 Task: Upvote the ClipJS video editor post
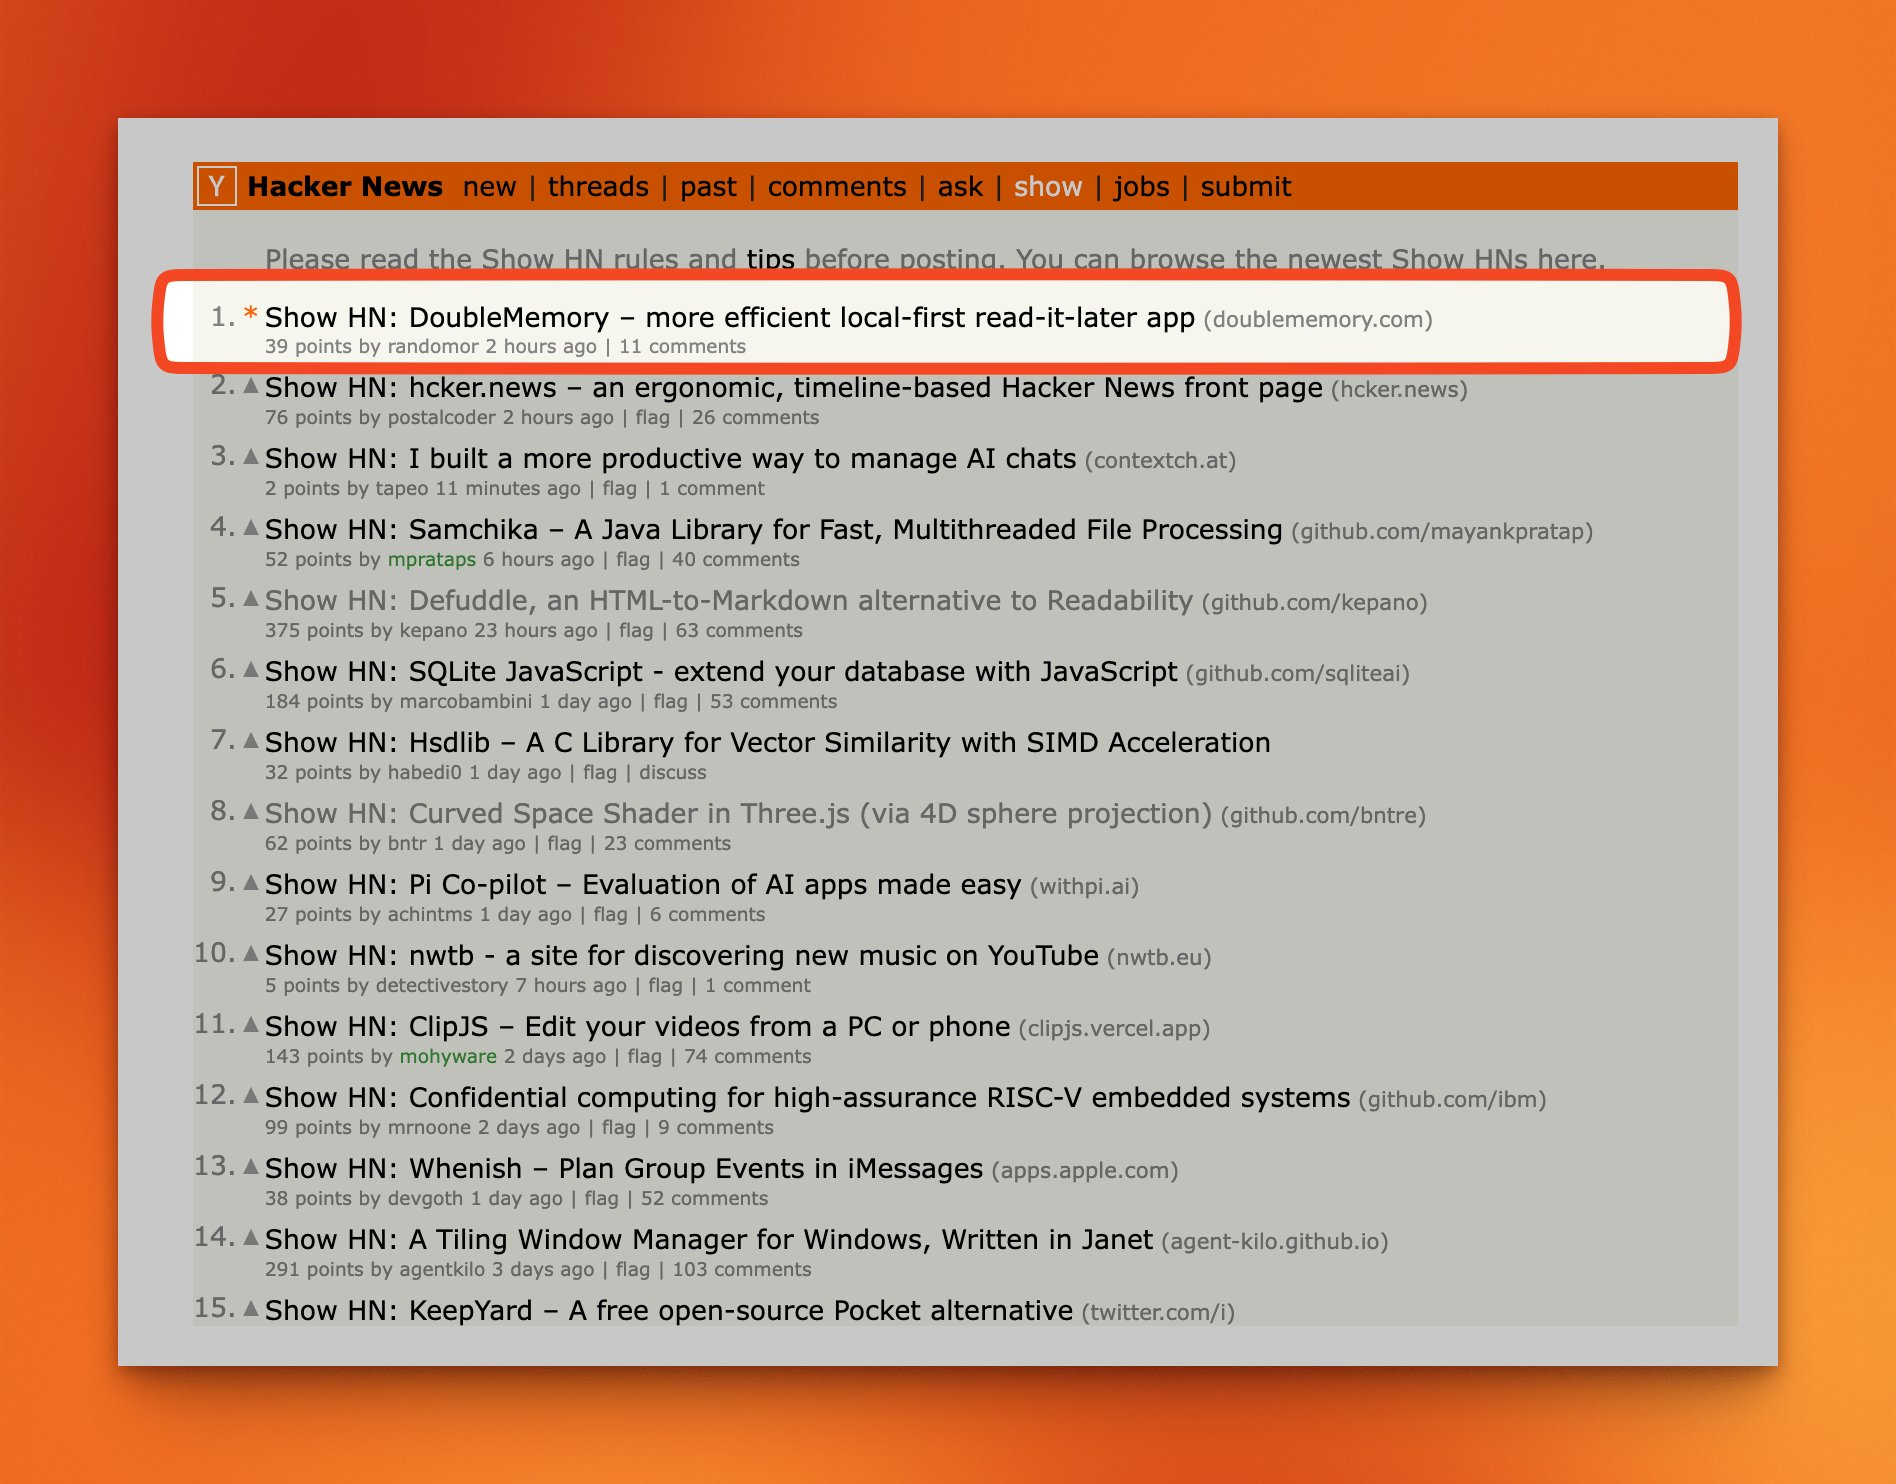251,1025
